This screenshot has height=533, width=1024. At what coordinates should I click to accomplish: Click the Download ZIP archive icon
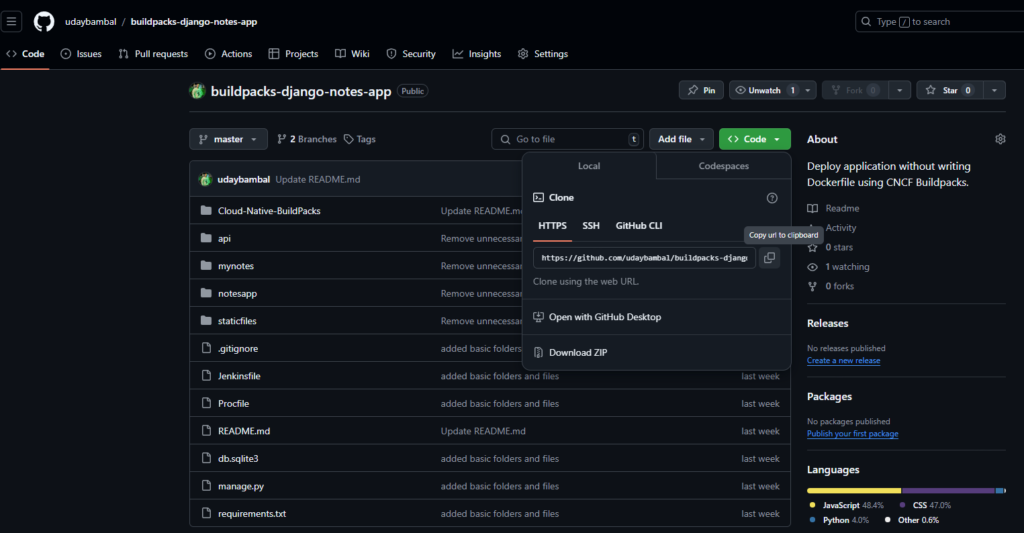point(538,353)
